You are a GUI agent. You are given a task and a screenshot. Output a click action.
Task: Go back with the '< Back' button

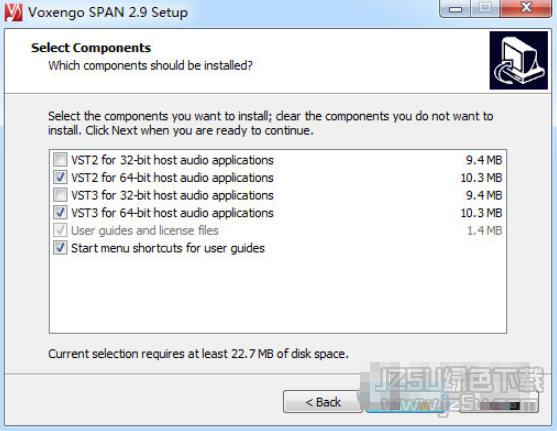[x=323, y=402]
